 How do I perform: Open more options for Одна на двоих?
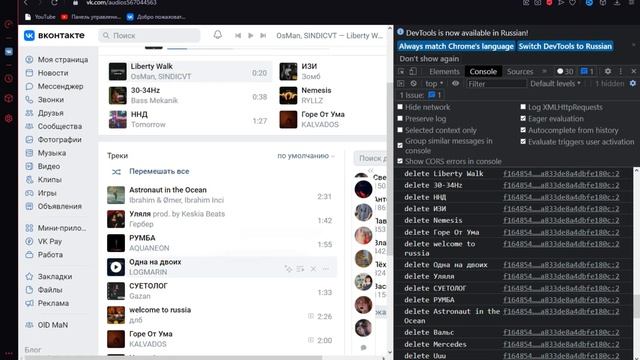pyautogui.click(x=326, y=269)
